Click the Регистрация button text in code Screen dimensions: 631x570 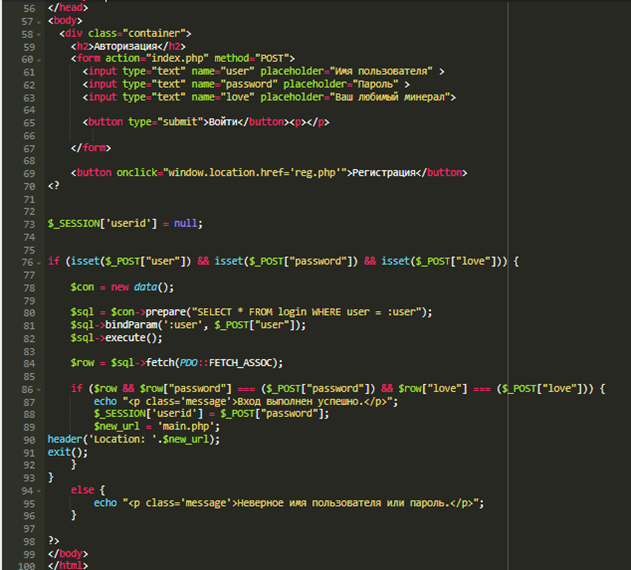pyautogui.click(x=384, y=173)
